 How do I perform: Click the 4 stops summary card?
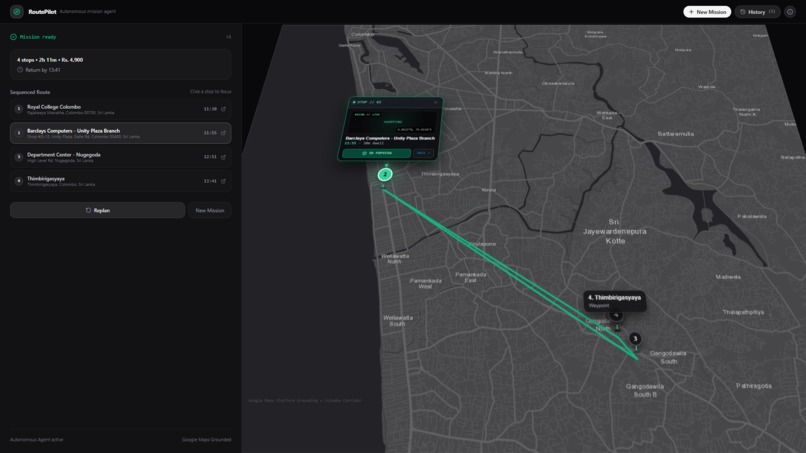[120, 64]
